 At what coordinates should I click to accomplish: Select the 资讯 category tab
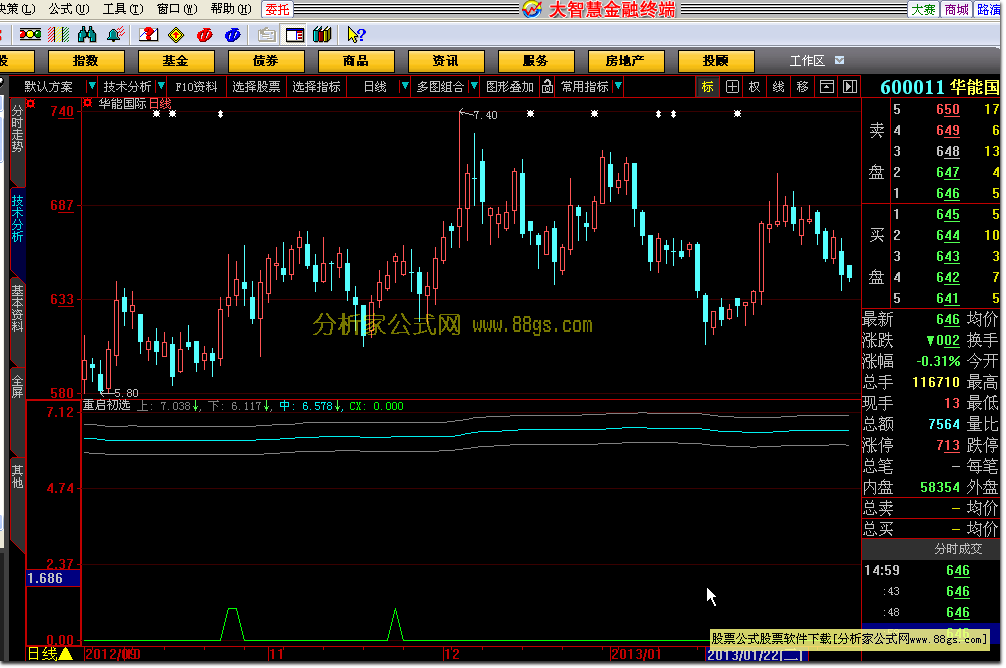445,61
